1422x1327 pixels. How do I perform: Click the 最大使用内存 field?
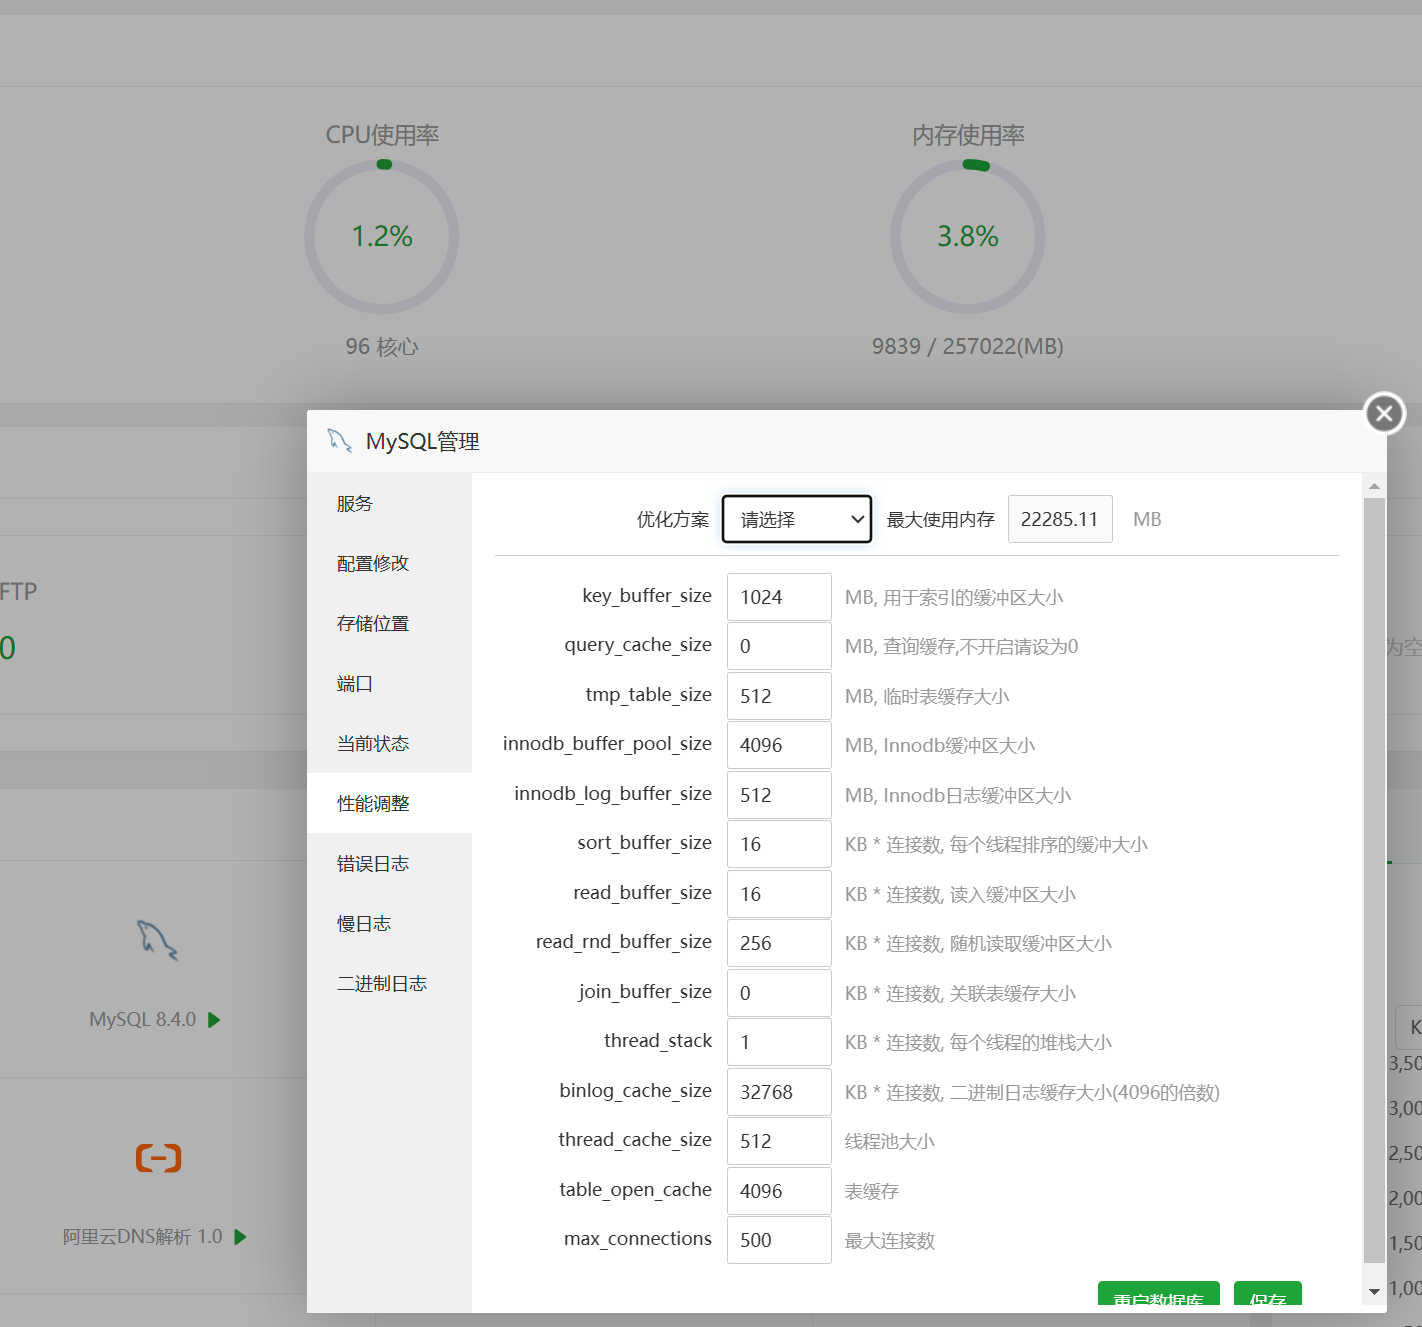[1060, 519]
